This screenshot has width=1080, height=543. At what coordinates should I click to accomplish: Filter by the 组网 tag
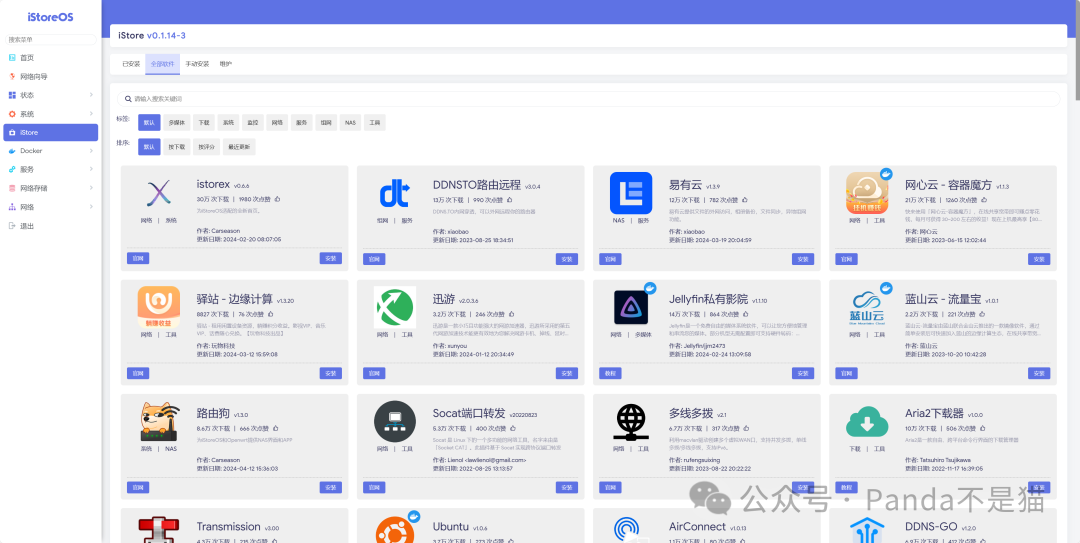point(326,123)
